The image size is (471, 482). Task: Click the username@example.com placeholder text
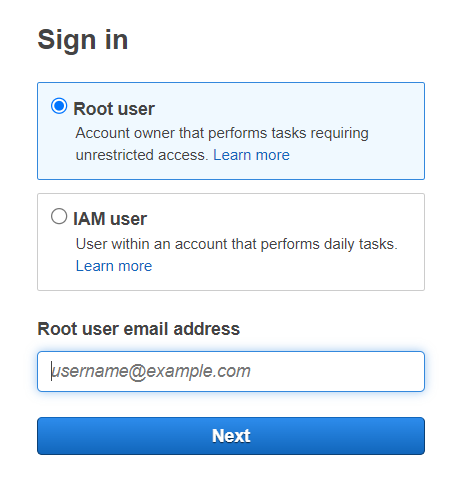point(151,371)
